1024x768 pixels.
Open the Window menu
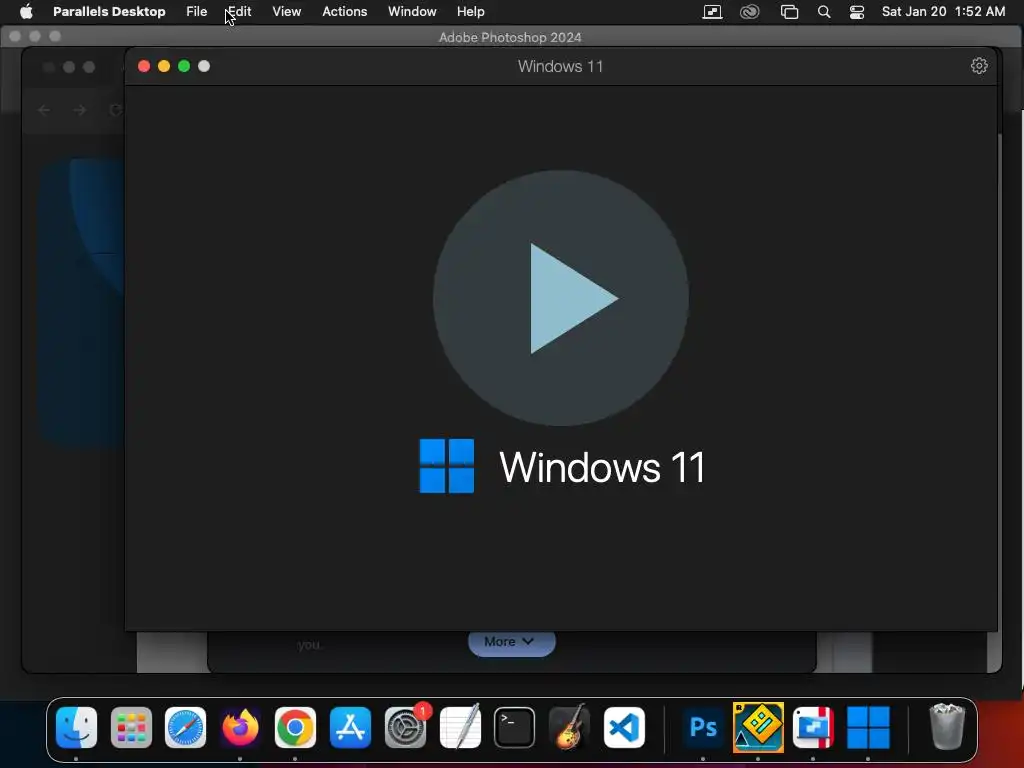412,12
